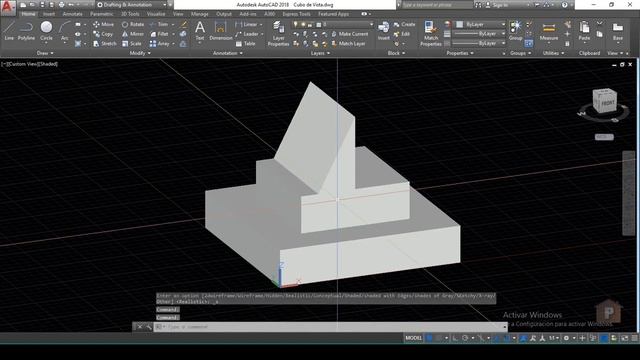Expand the Properties panel

[460, 53]
